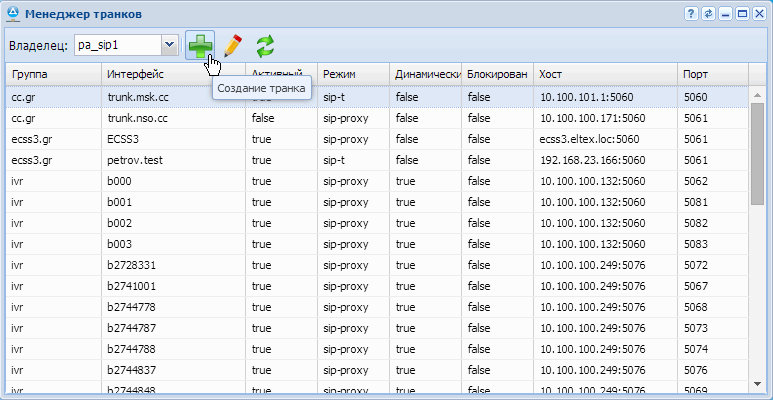Viewport: 773px width, 400px height.
Task: Click the green refresh arrows icon
Action: 265,46
